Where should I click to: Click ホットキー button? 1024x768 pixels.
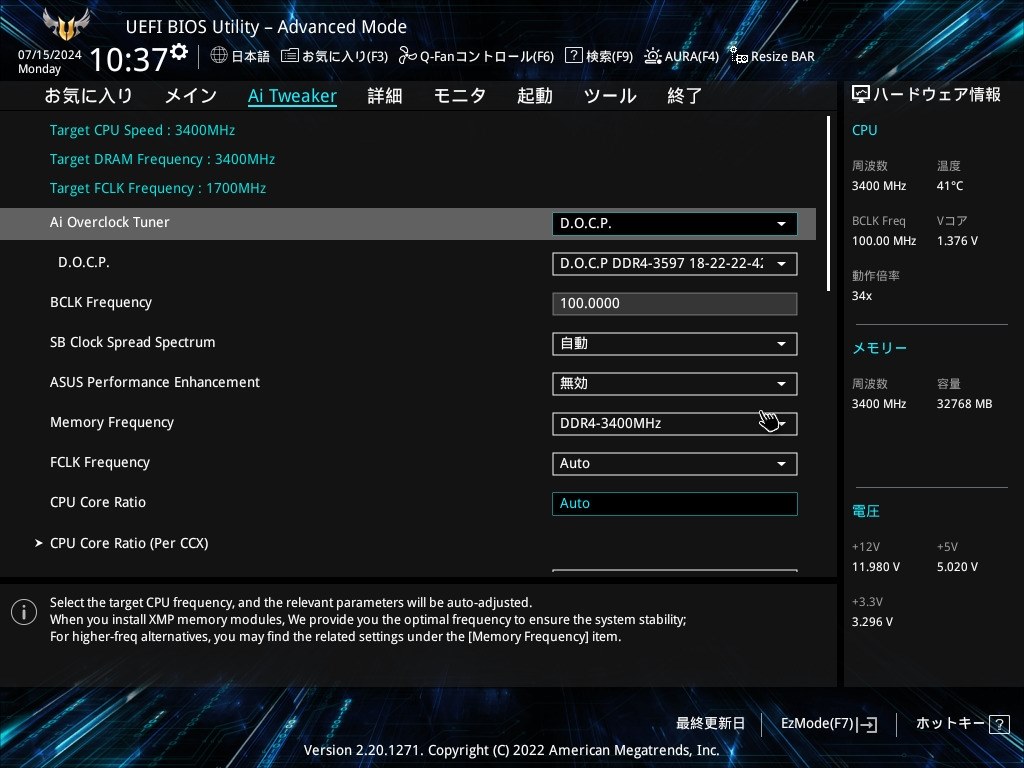963,724
